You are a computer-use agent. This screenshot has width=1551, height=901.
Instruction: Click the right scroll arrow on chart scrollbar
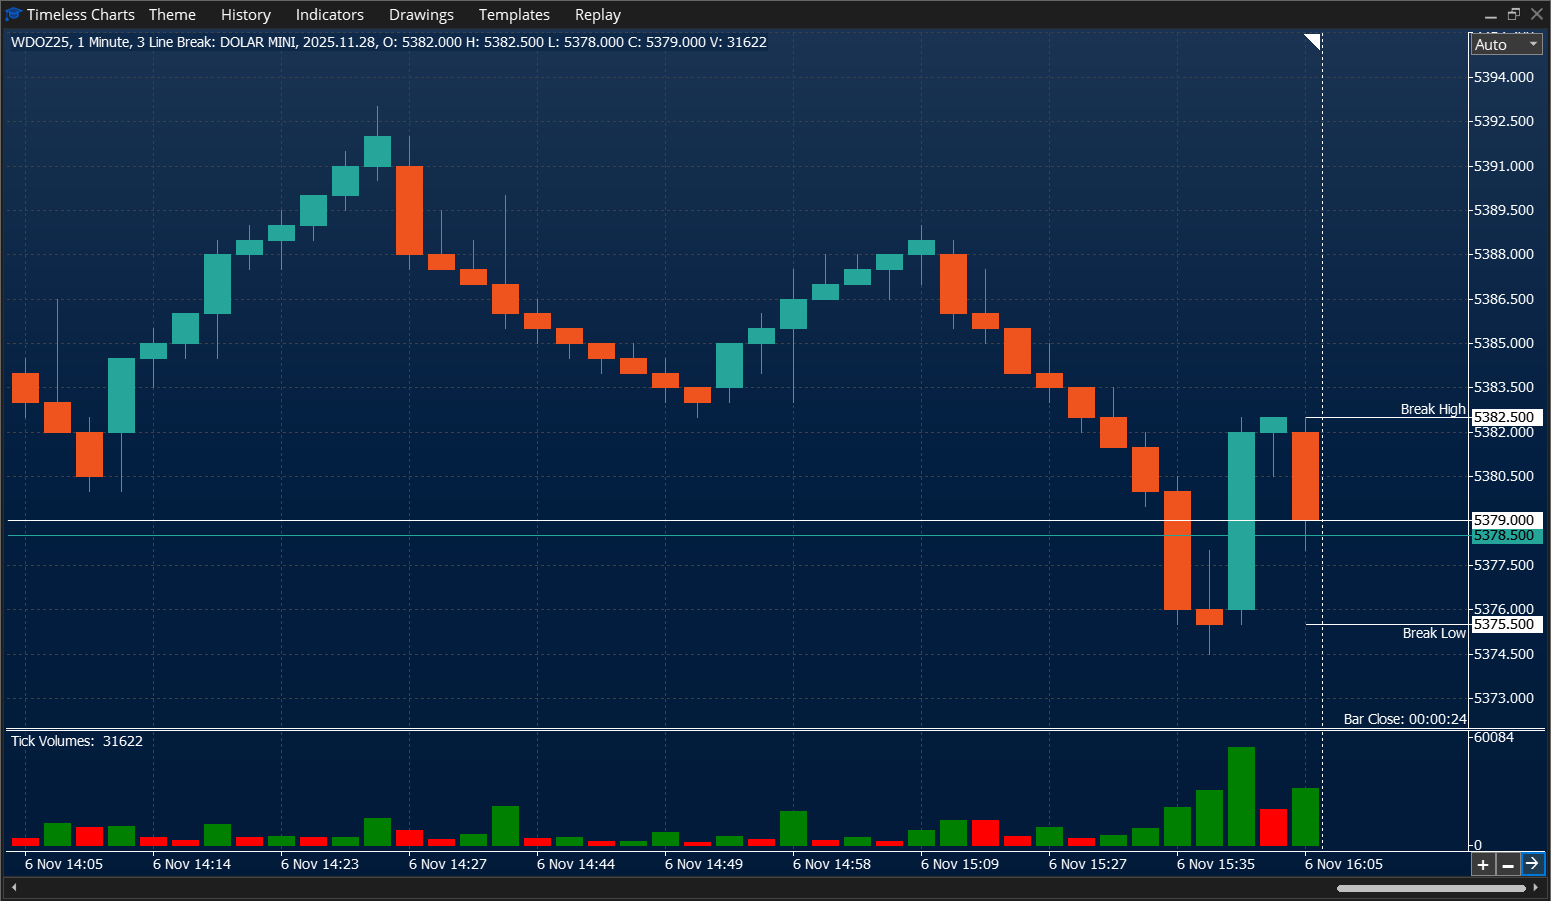tap(1537, 886)
